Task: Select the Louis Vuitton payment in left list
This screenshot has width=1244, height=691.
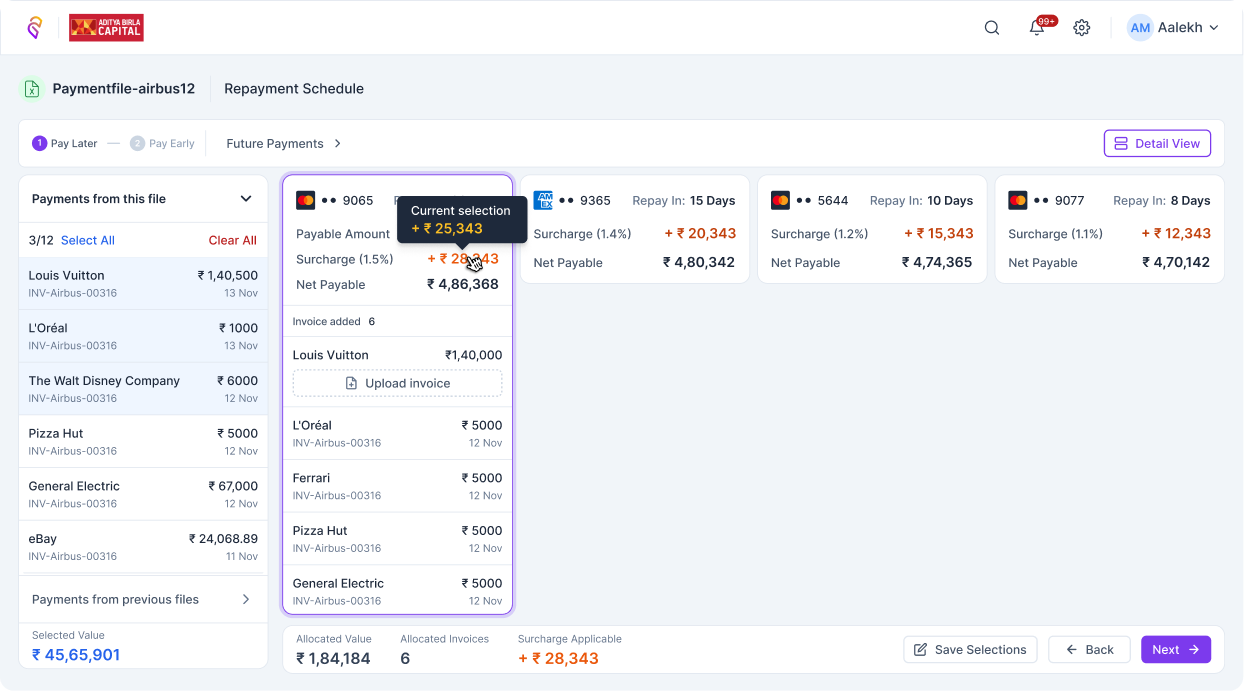Action: click(143, 284)
